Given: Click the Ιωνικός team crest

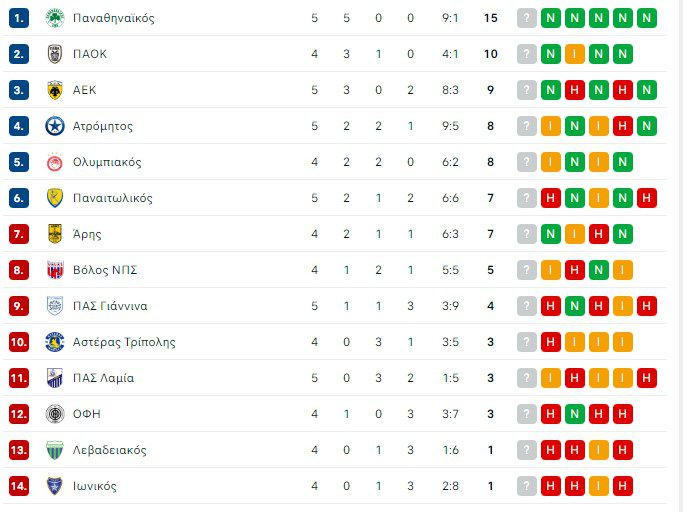Looking at the screenshot, I should pyautogui.click(x=55, y=486).
